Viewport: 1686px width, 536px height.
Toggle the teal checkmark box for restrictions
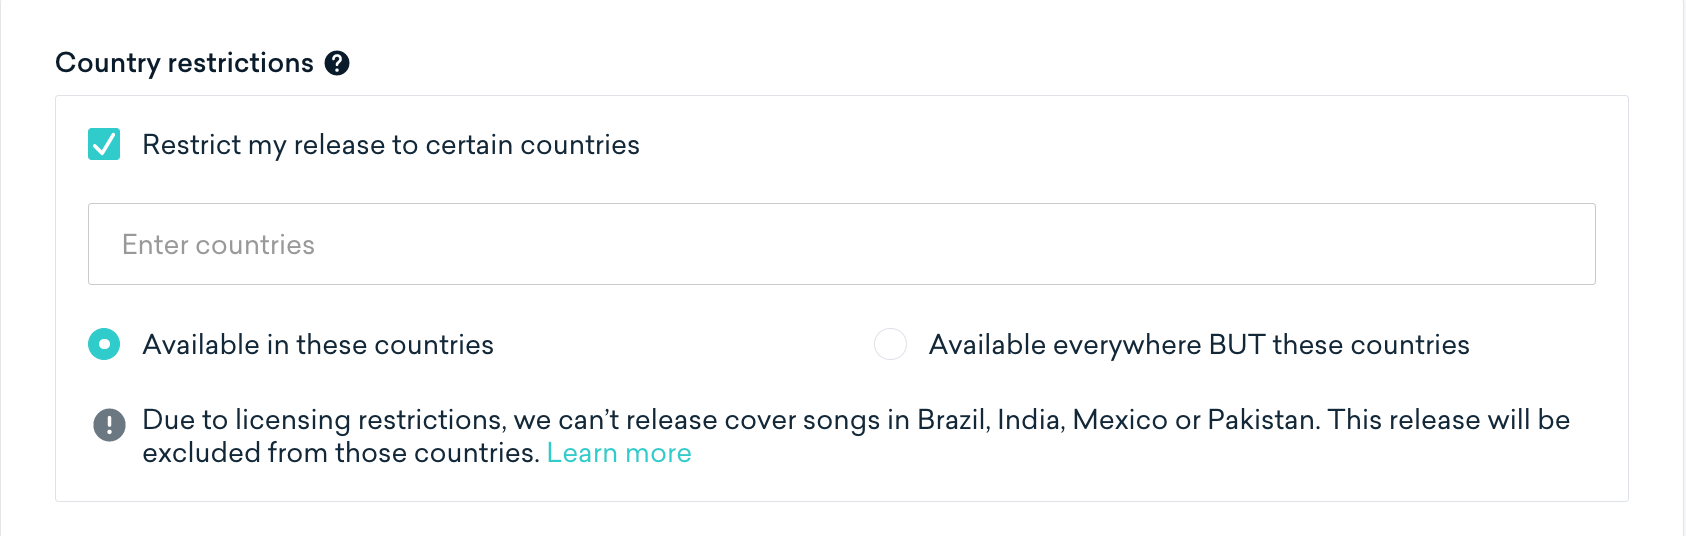(x=104, y=144)
